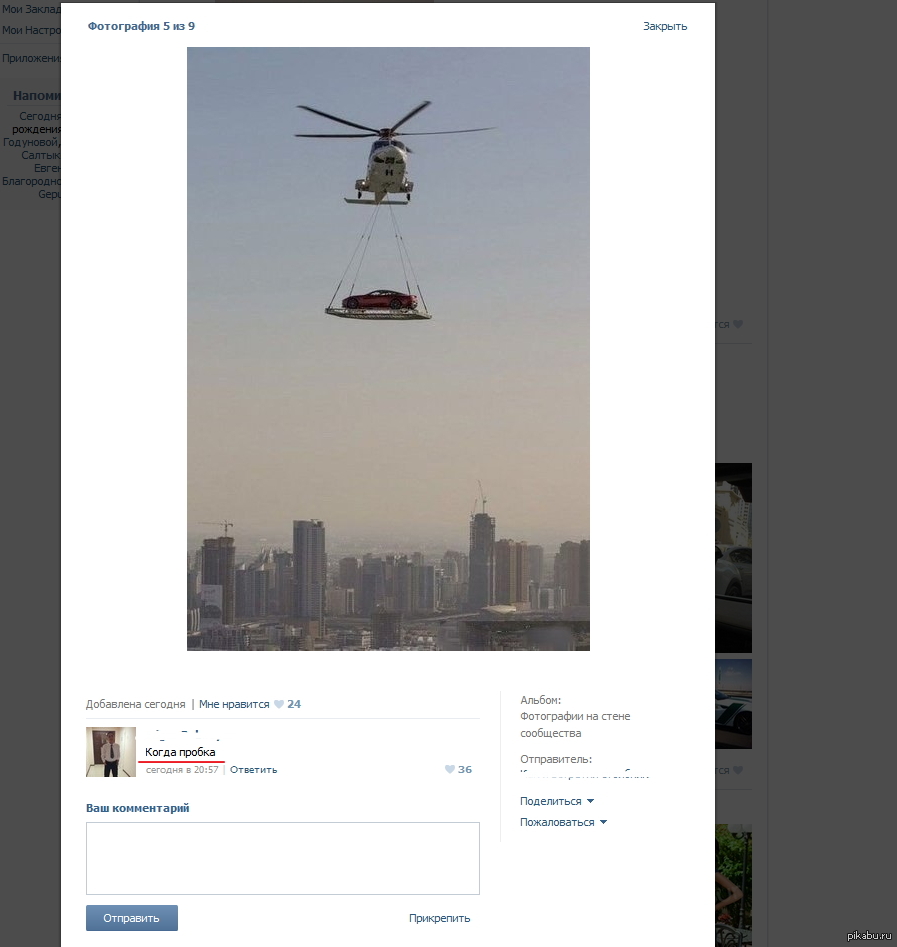This screenshot has height=947, width=897.
Task: Toggle Мне нравится on the photo
Action: (x=234, y=704)
